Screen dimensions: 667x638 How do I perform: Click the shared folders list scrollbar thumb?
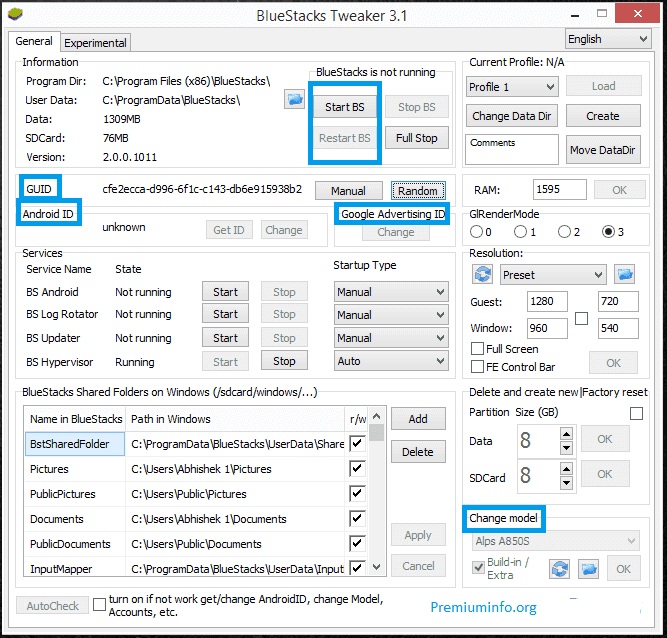point(376,432)
